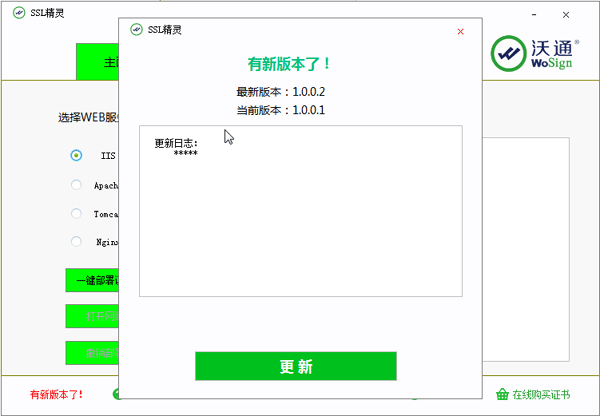Close the update dialog with red X
The image size is (600, 416).
(x=460, y=31)
